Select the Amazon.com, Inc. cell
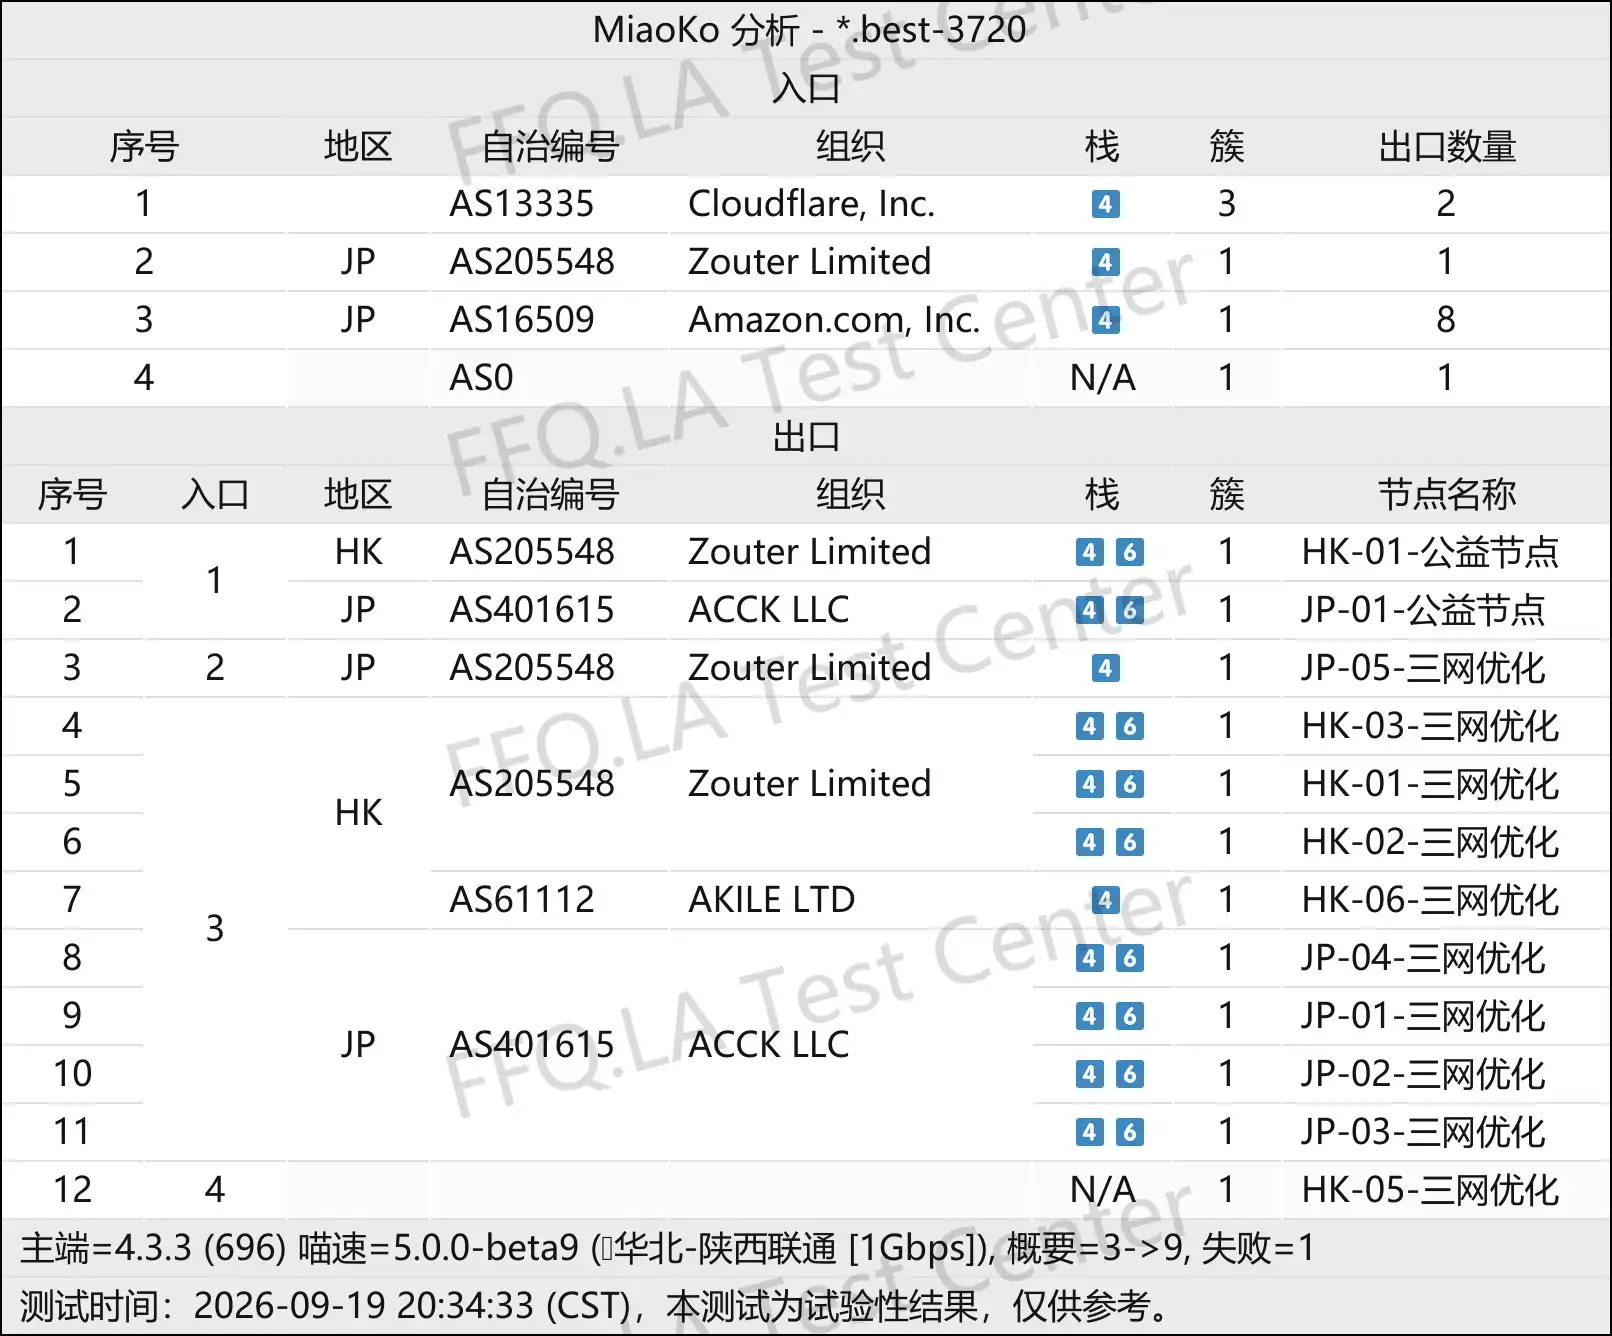Viewport: 1612px width, 1336px height. [x=834, y=320]
